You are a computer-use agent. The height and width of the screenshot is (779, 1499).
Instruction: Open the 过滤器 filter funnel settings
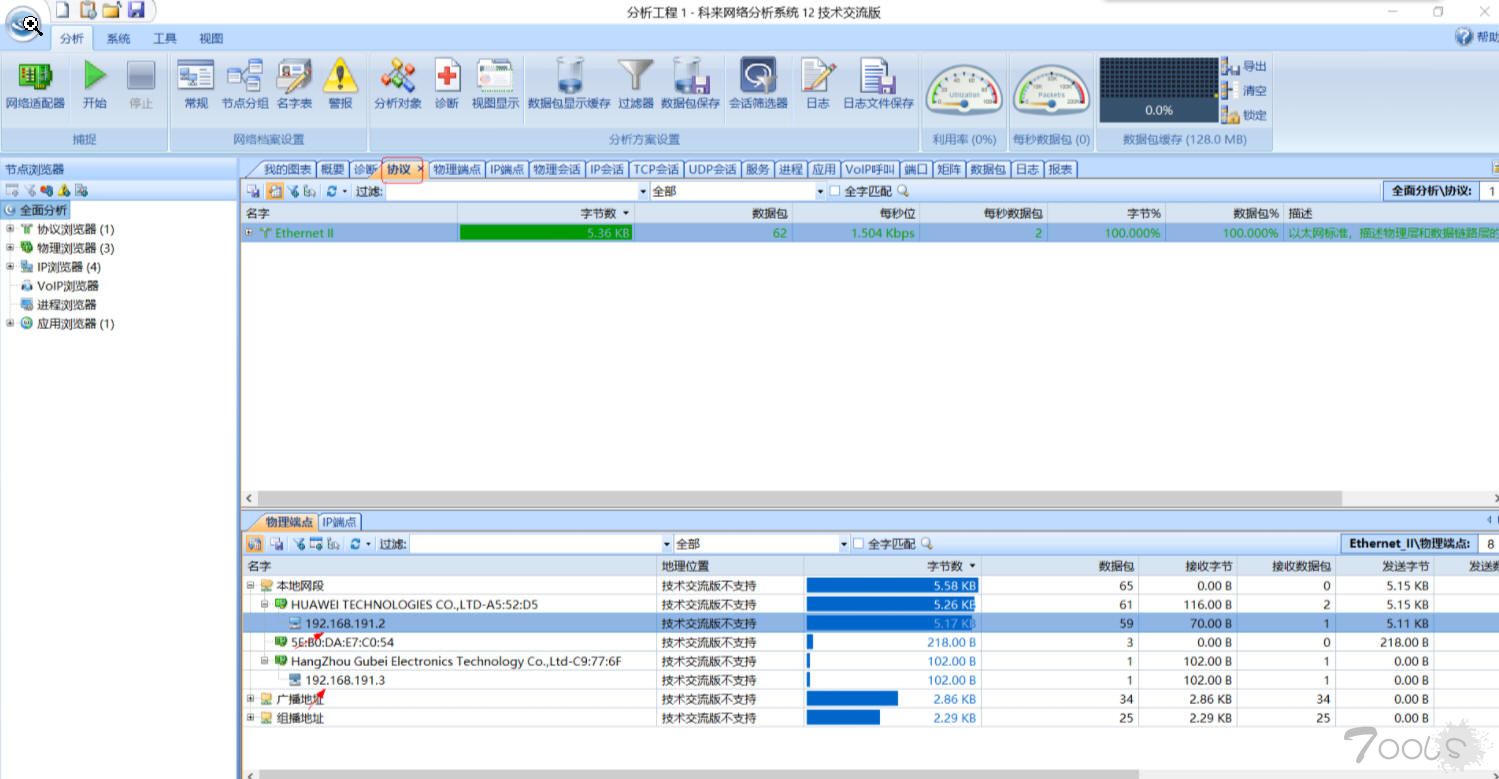635,85
